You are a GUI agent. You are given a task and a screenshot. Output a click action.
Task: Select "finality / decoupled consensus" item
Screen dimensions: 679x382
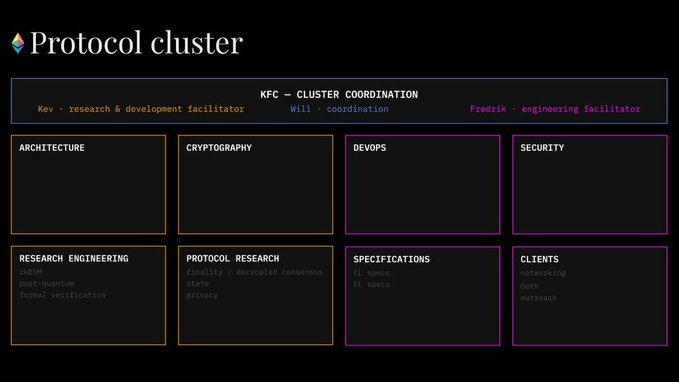click(x=255, y=272)
